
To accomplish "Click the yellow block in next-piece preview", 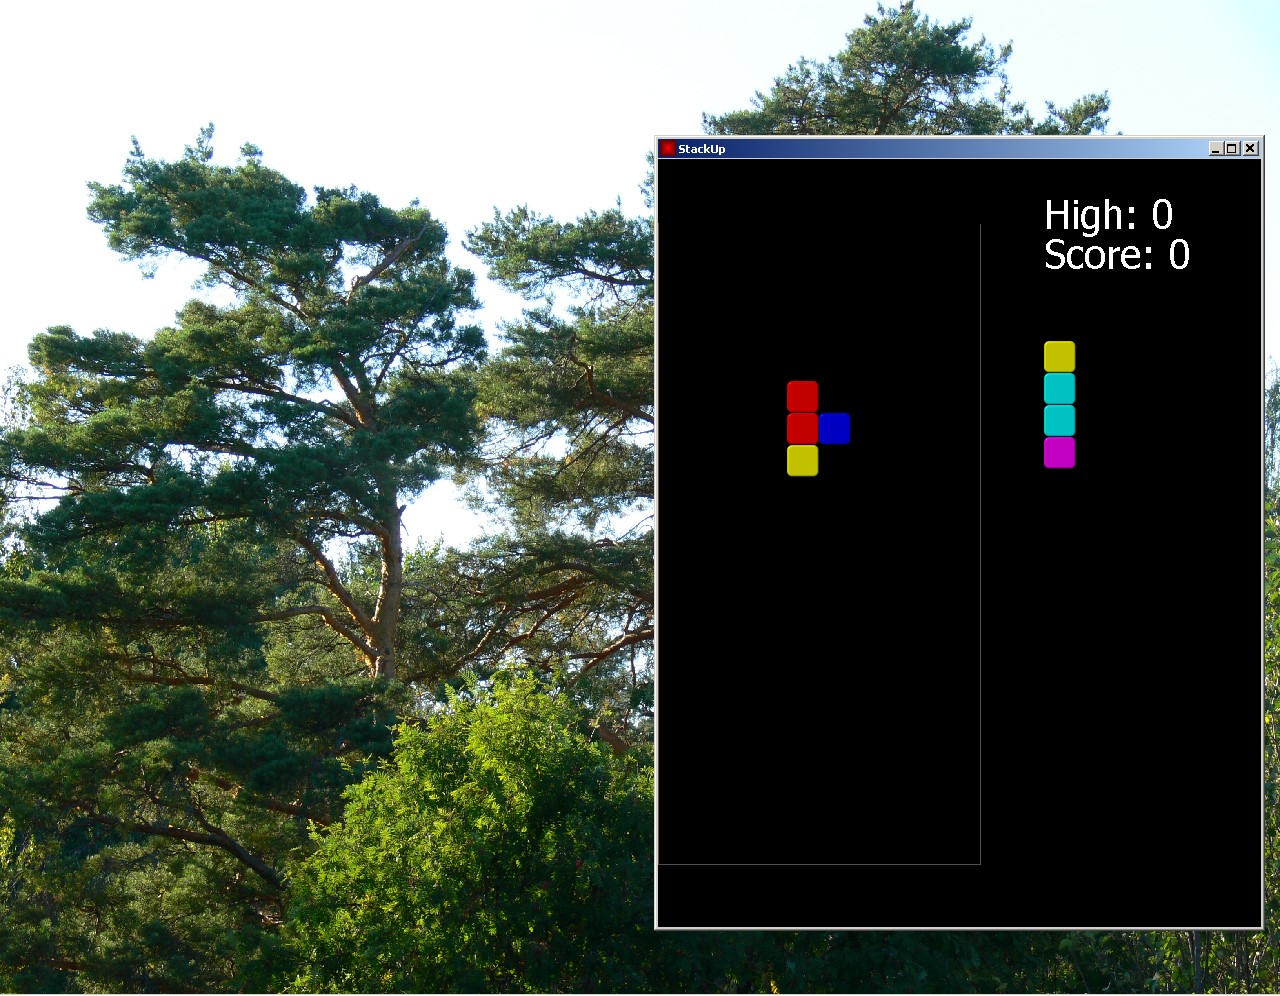I will point(1059,357).
